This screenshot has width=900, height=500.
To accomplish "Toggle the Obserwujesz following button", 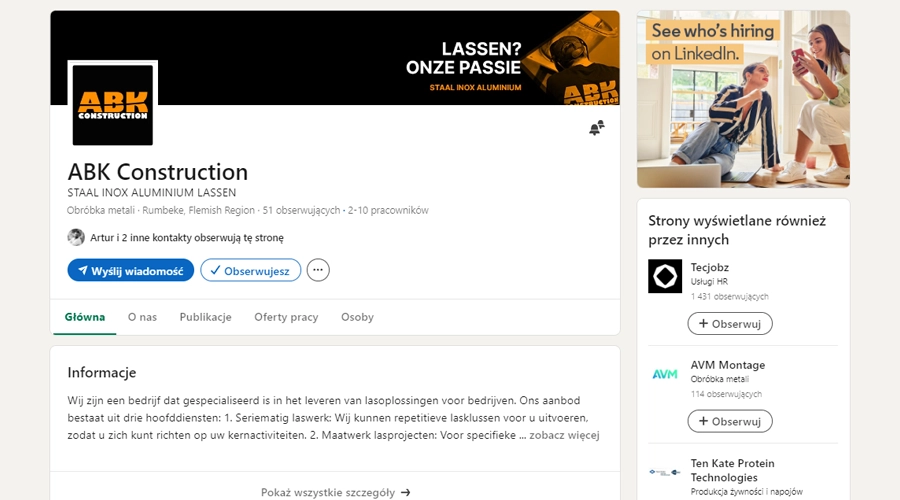I will pyautogui.click(x=250, y=270).
